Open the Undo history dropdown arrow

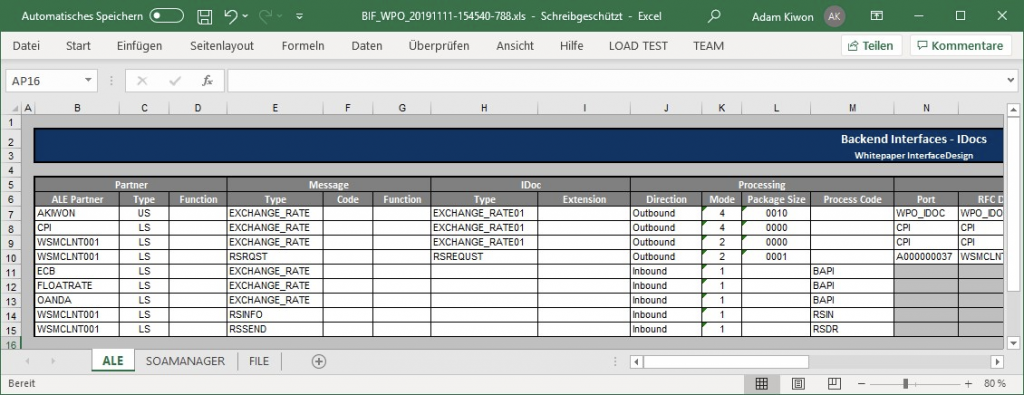coord(245,16)
